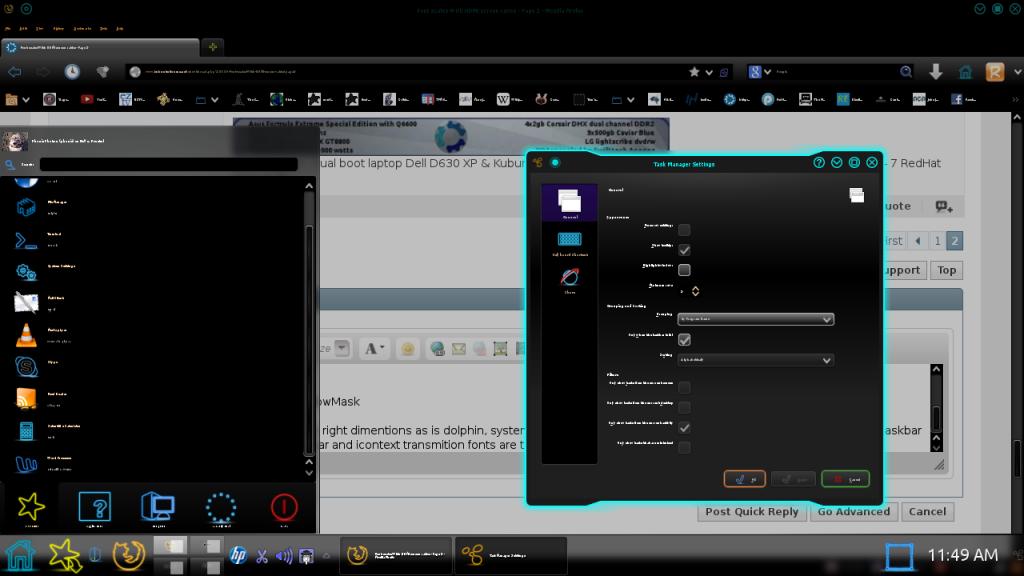Launch VLC media player from the menu

click(26, 335)
